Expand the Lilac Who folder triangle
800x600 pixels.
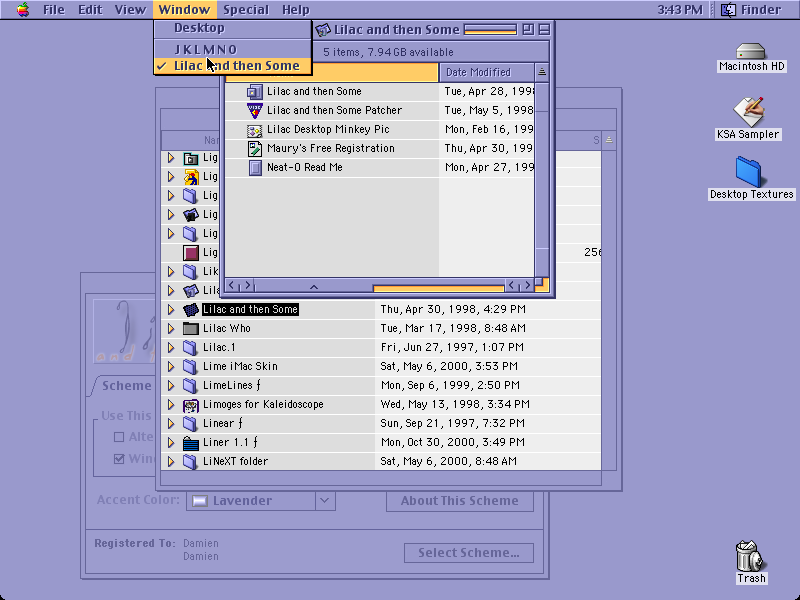[x=171, y=329]
